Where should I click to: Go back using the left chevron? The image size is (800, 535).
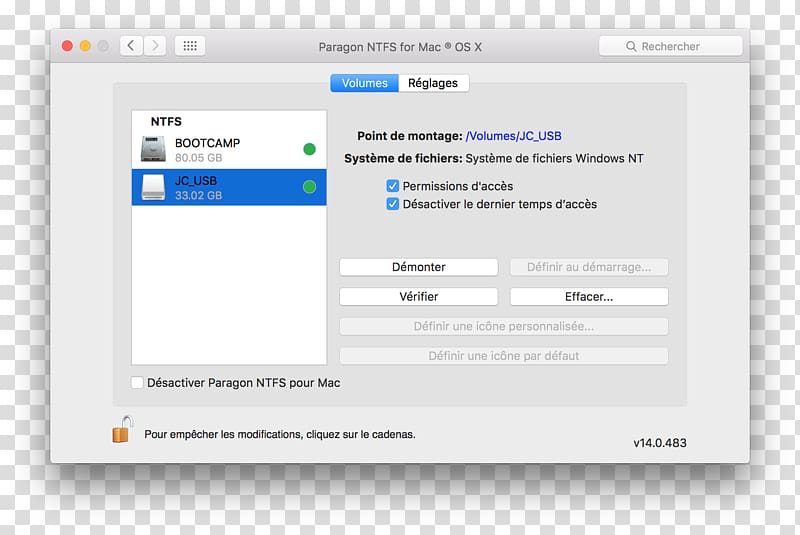tap(132, 46)
